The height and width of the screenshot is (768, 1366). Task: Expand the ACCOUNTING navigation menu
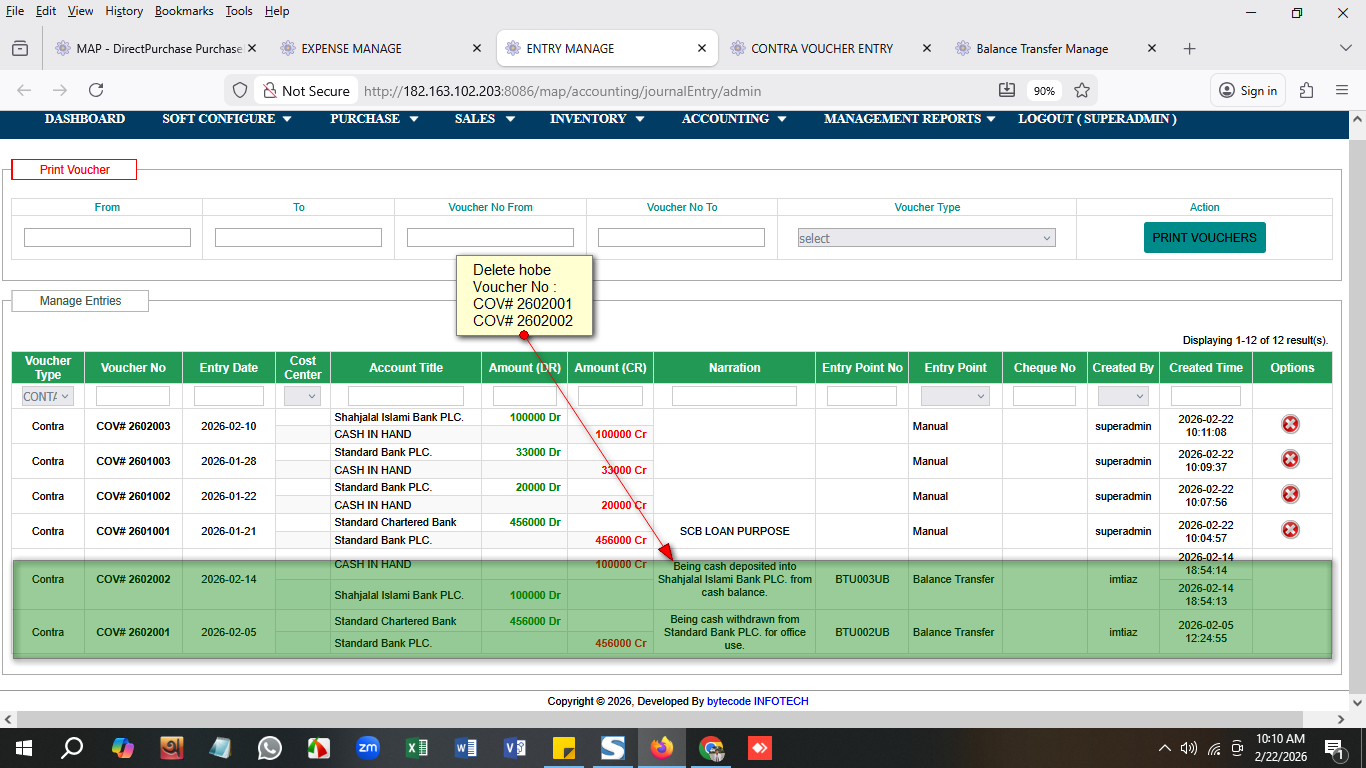point(733,119)
